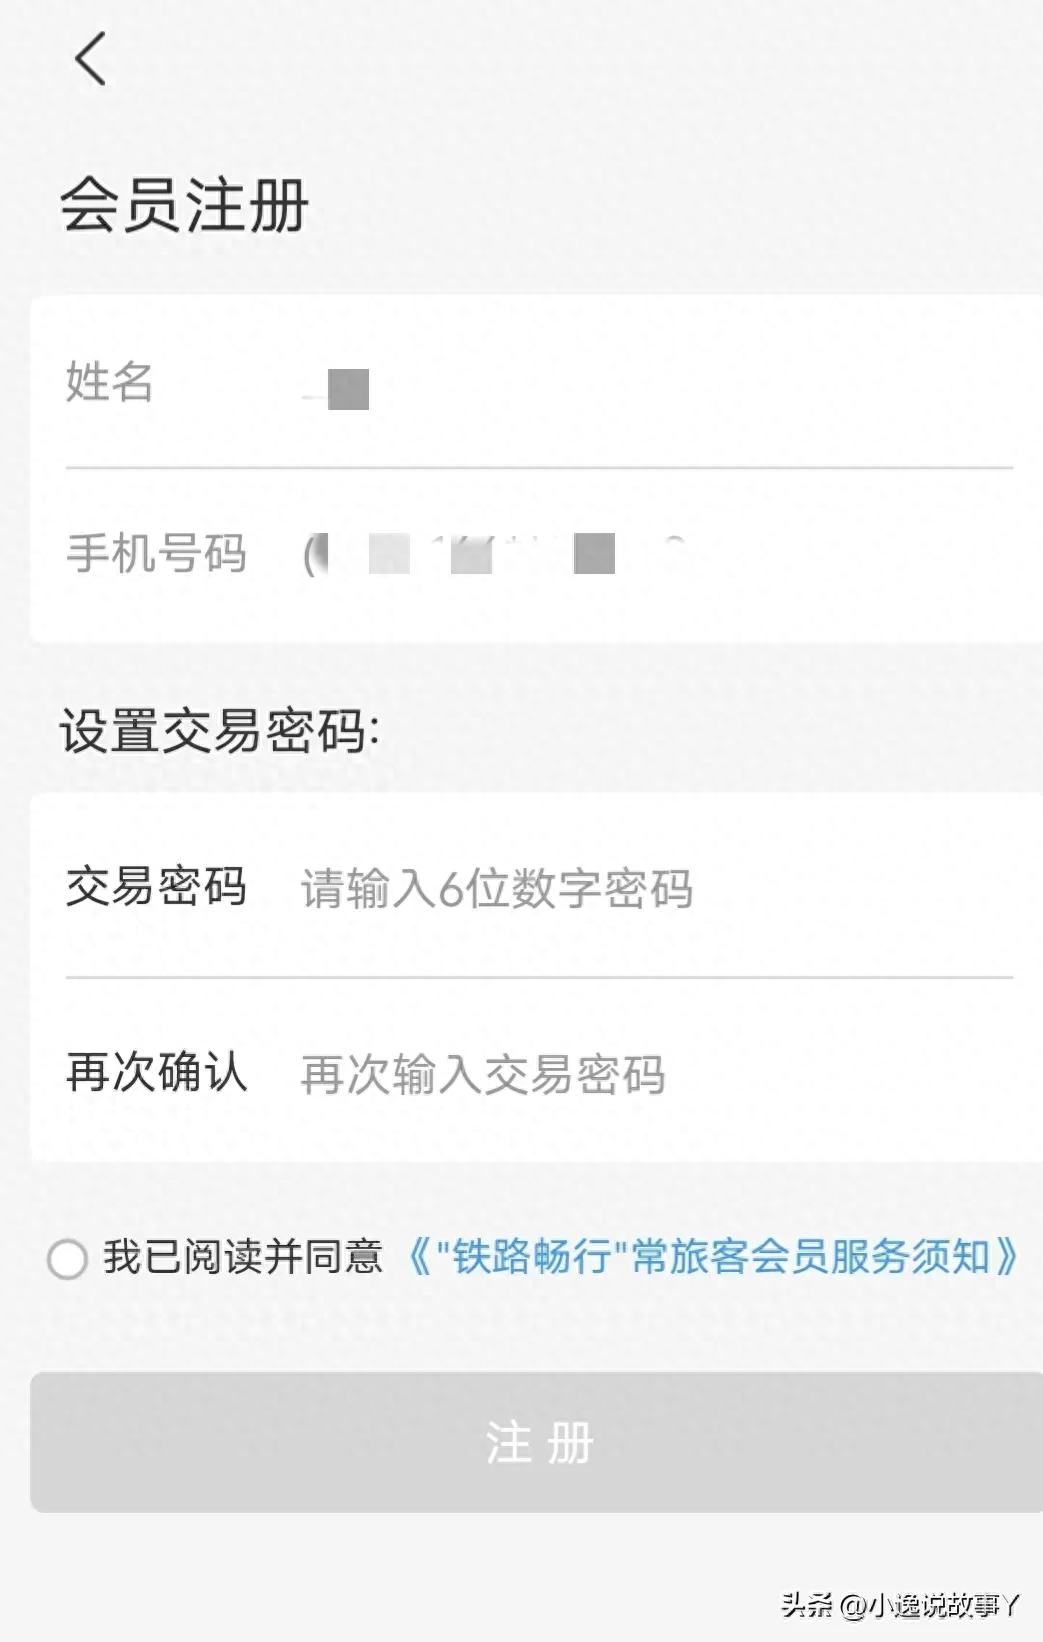
Task: Click the 头条 @小逸说故事Y watermark
Action: (x=901, y=1605)
